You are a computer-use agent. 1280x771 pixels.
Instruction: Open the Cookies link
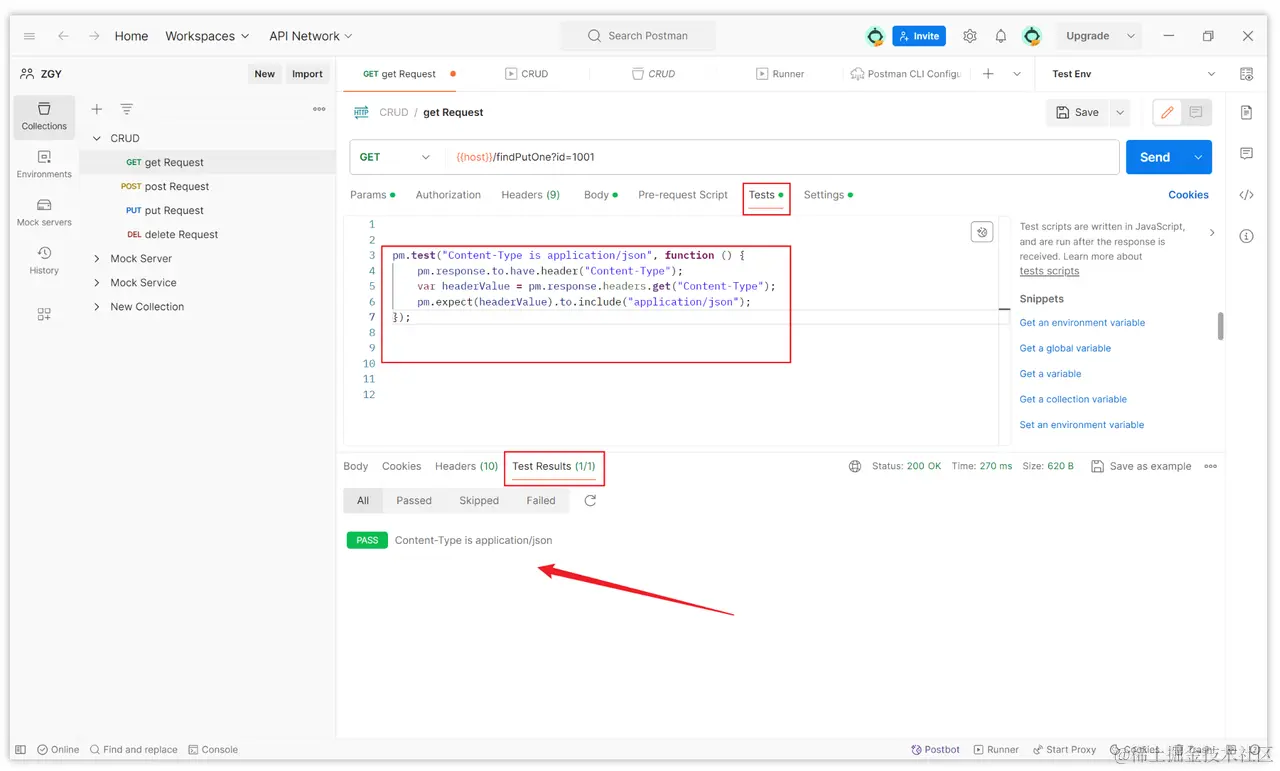click(1188, 195)
